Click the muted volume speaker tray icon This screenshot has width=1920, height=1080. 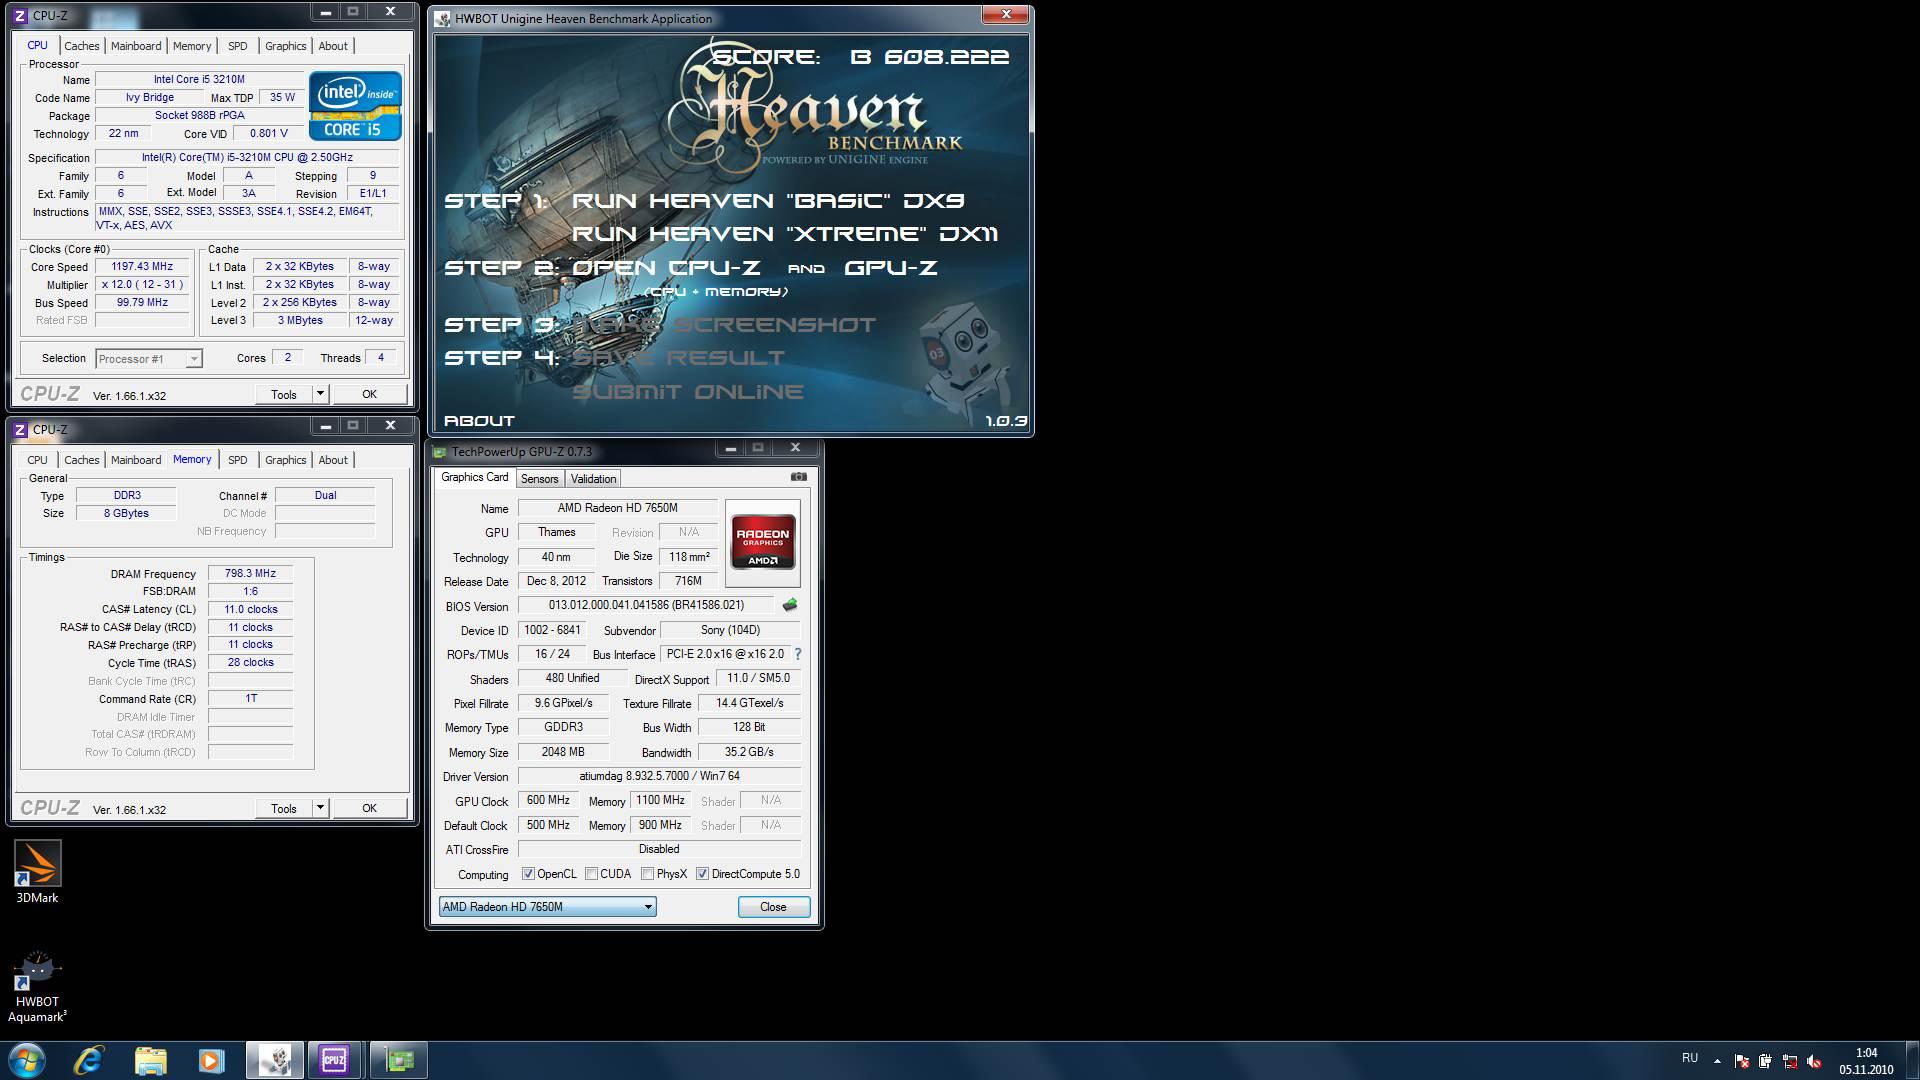pos(1813,1061)
